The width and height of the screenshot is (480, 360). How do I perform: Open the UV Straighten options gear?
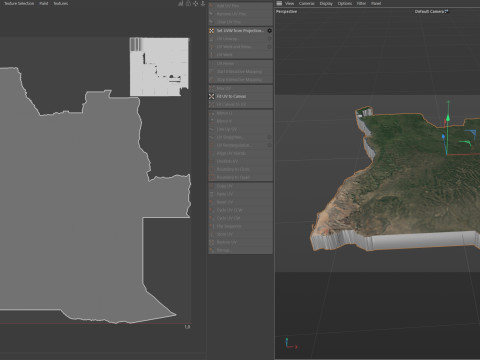(269, 137)
